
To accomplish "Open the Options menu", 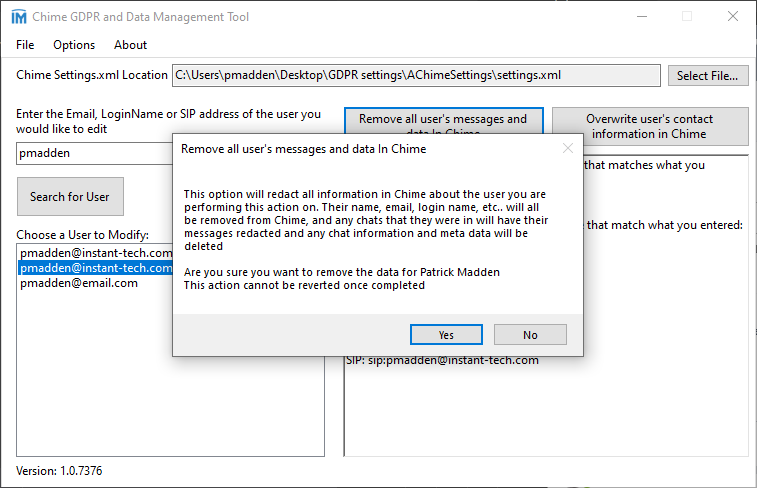I will (74, 45).
